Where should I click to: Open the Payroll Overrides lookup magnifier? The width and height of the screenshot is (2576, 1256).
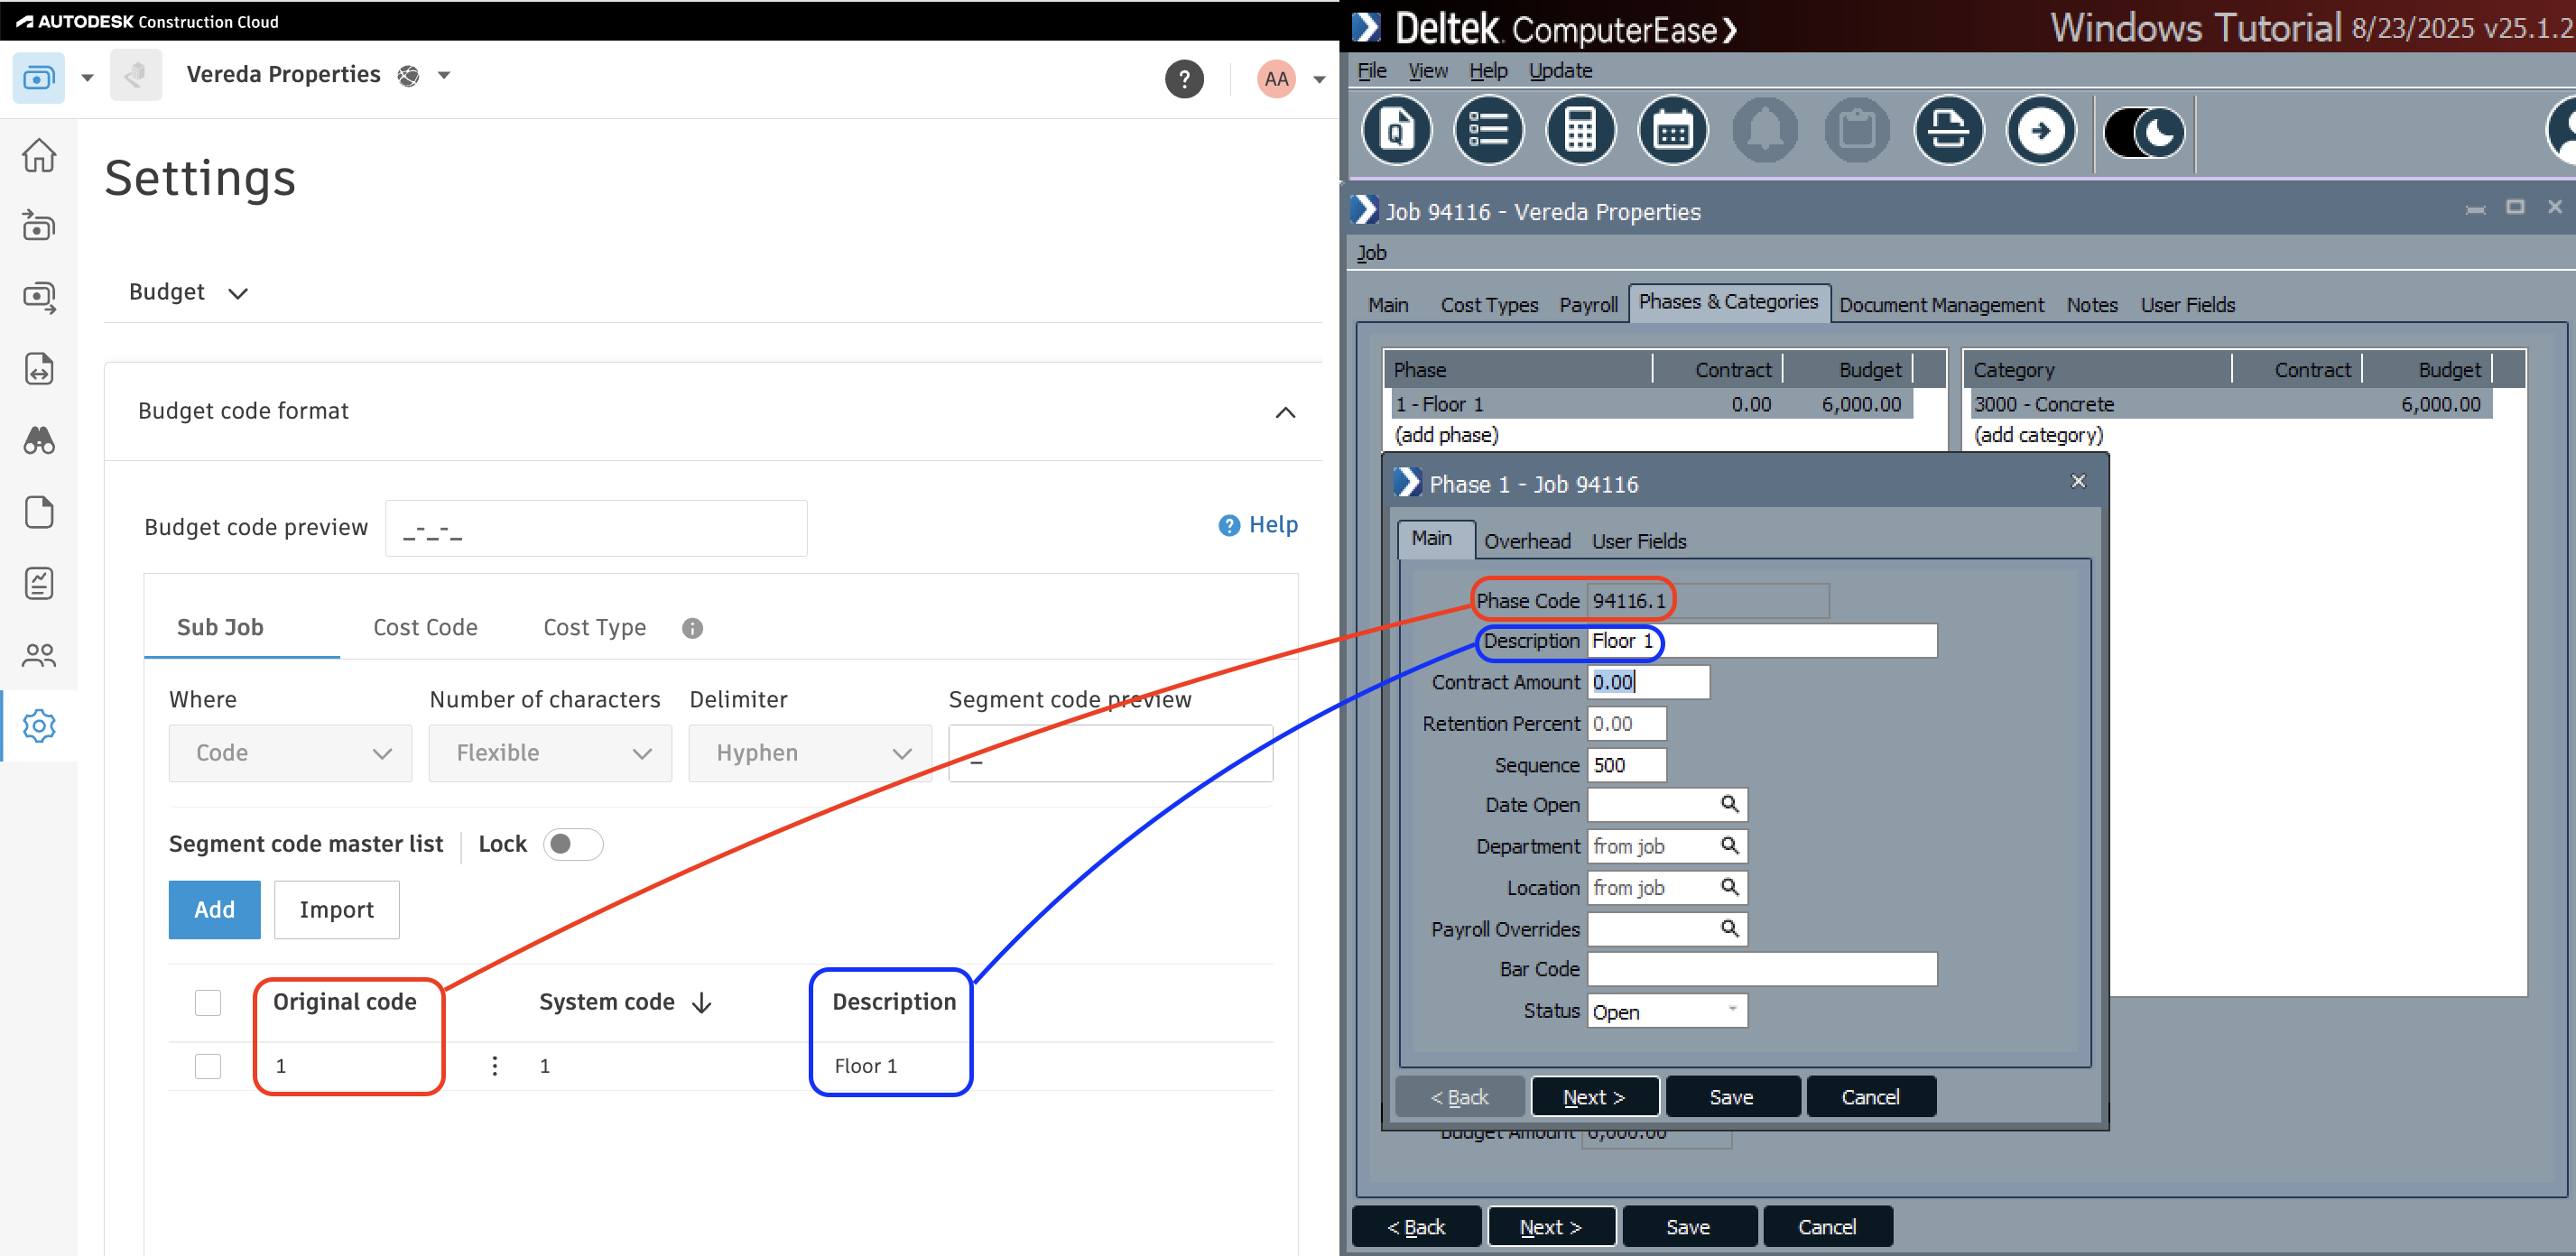(1730, 929)
